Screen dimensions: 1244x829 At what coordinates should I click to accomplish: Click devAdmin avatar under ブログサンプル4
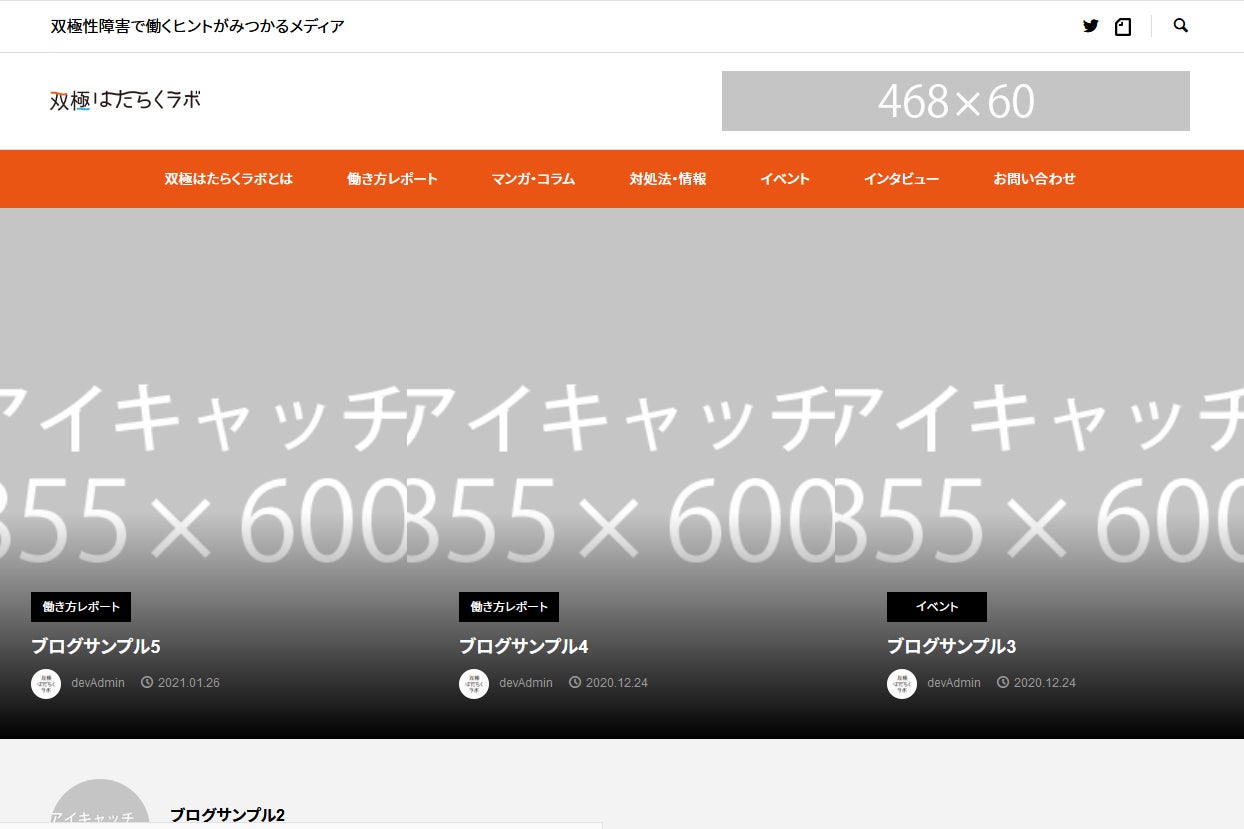pos(474,684)
